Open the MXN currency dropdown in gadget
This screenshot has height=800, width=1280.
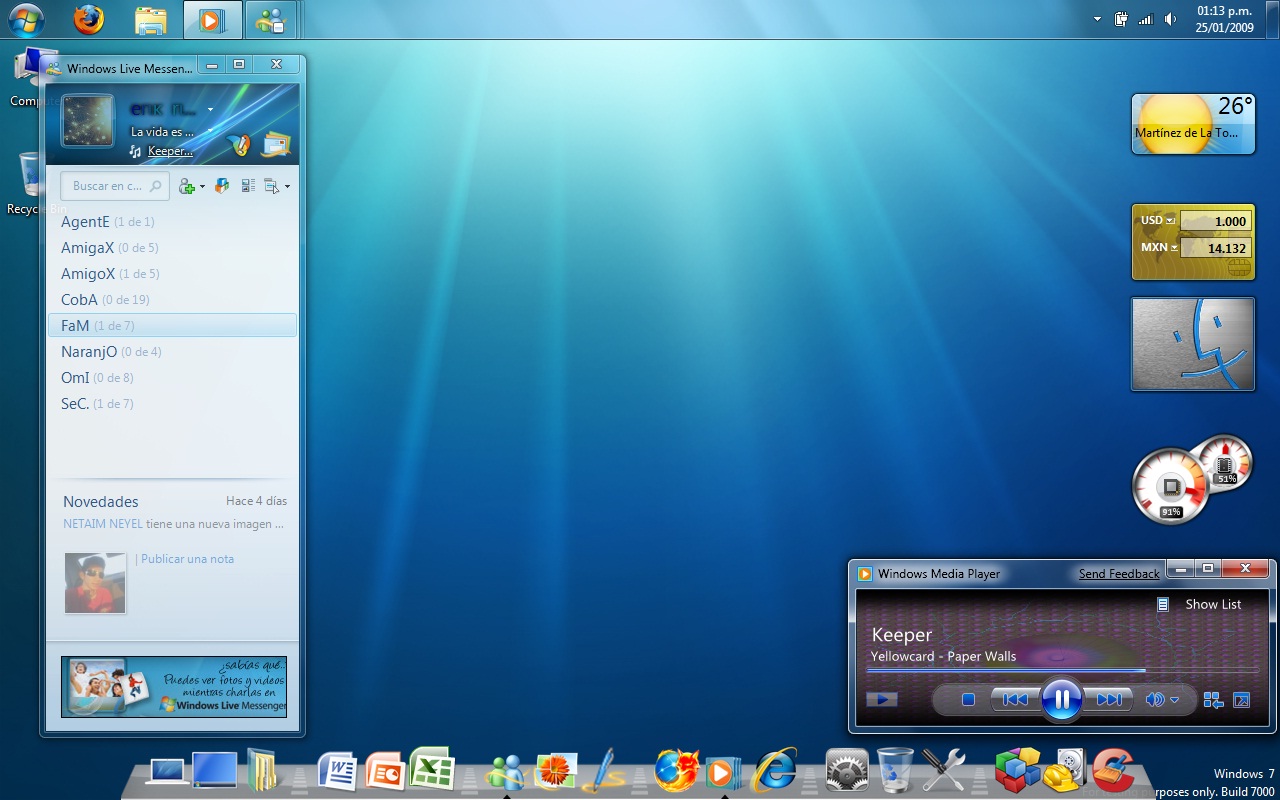(x=1175, y=248)
